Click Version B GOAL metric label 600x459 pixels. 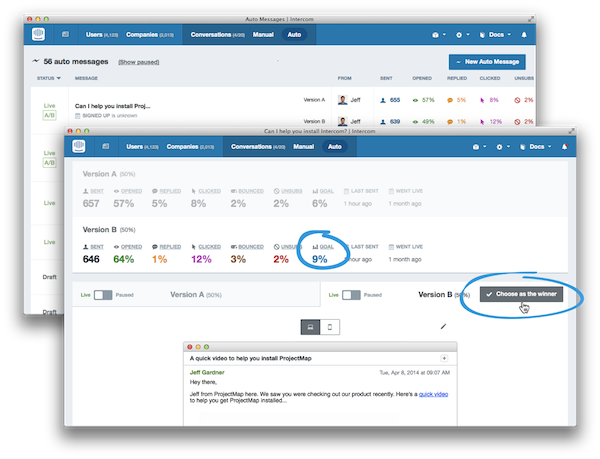click(323, 247)
